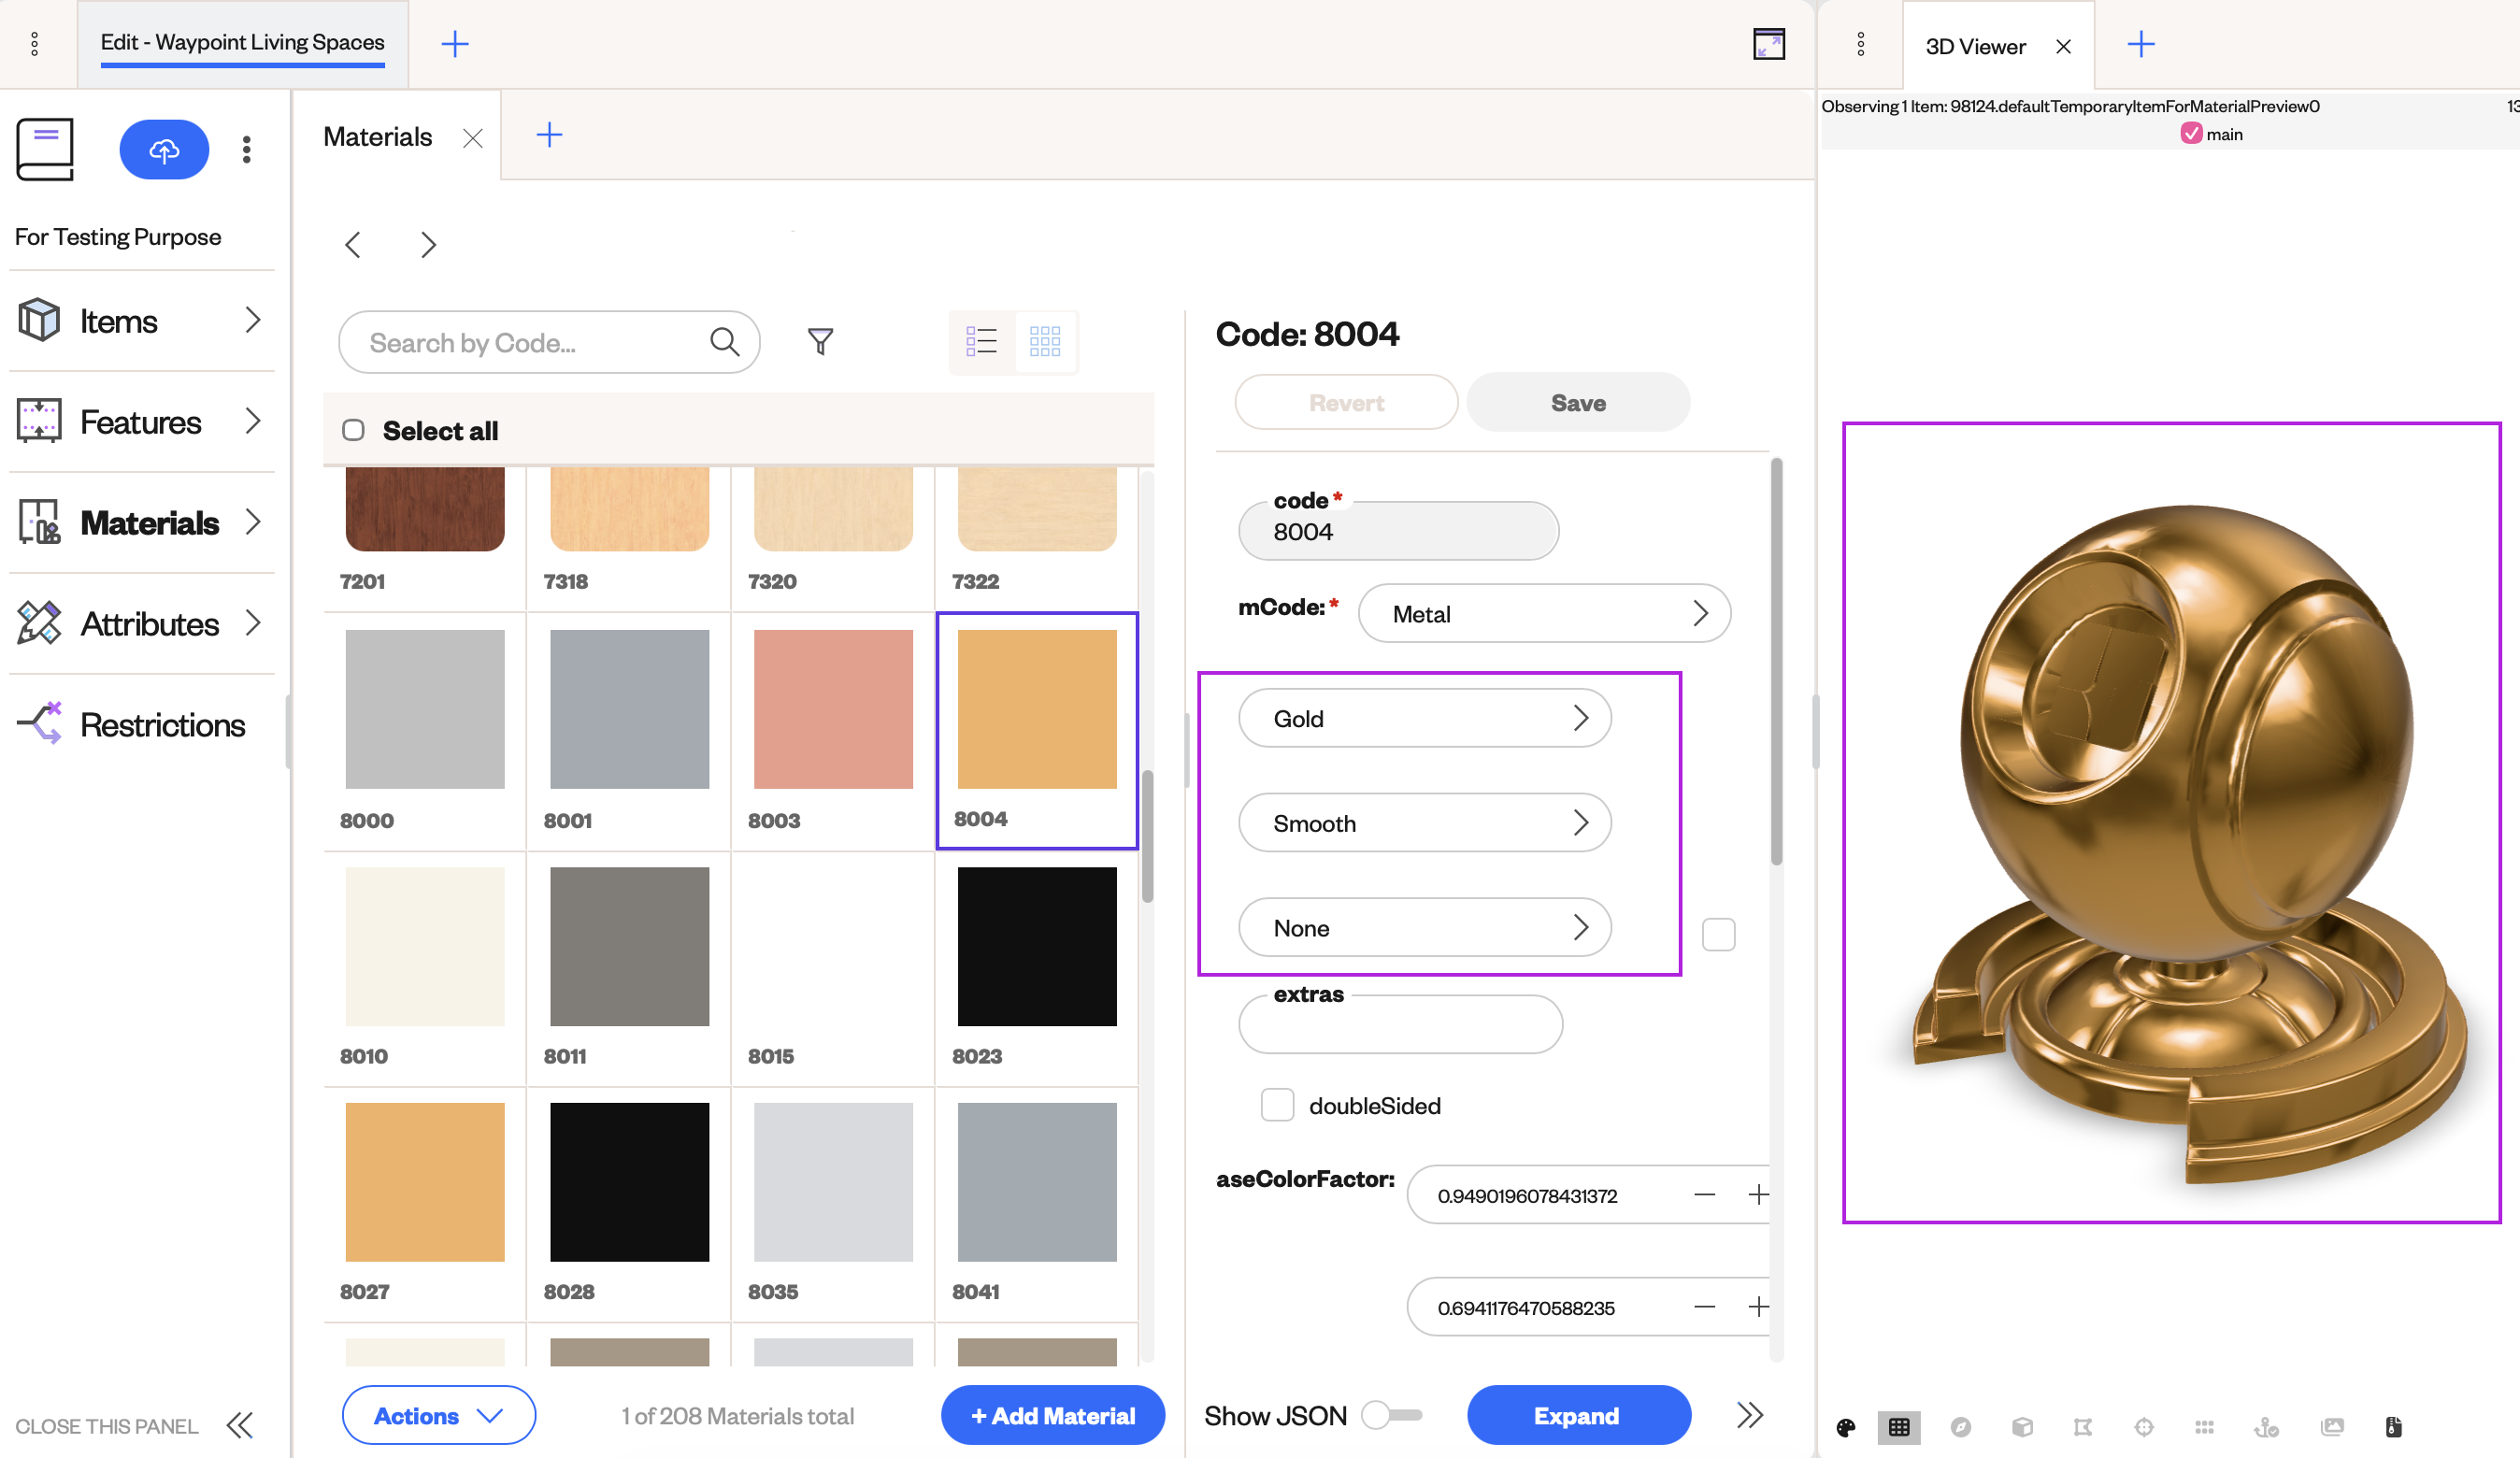Viewport: 2520px width, 1458px height.
Task: Open the Actions dropdown
Action: (x=438, y=1415)
